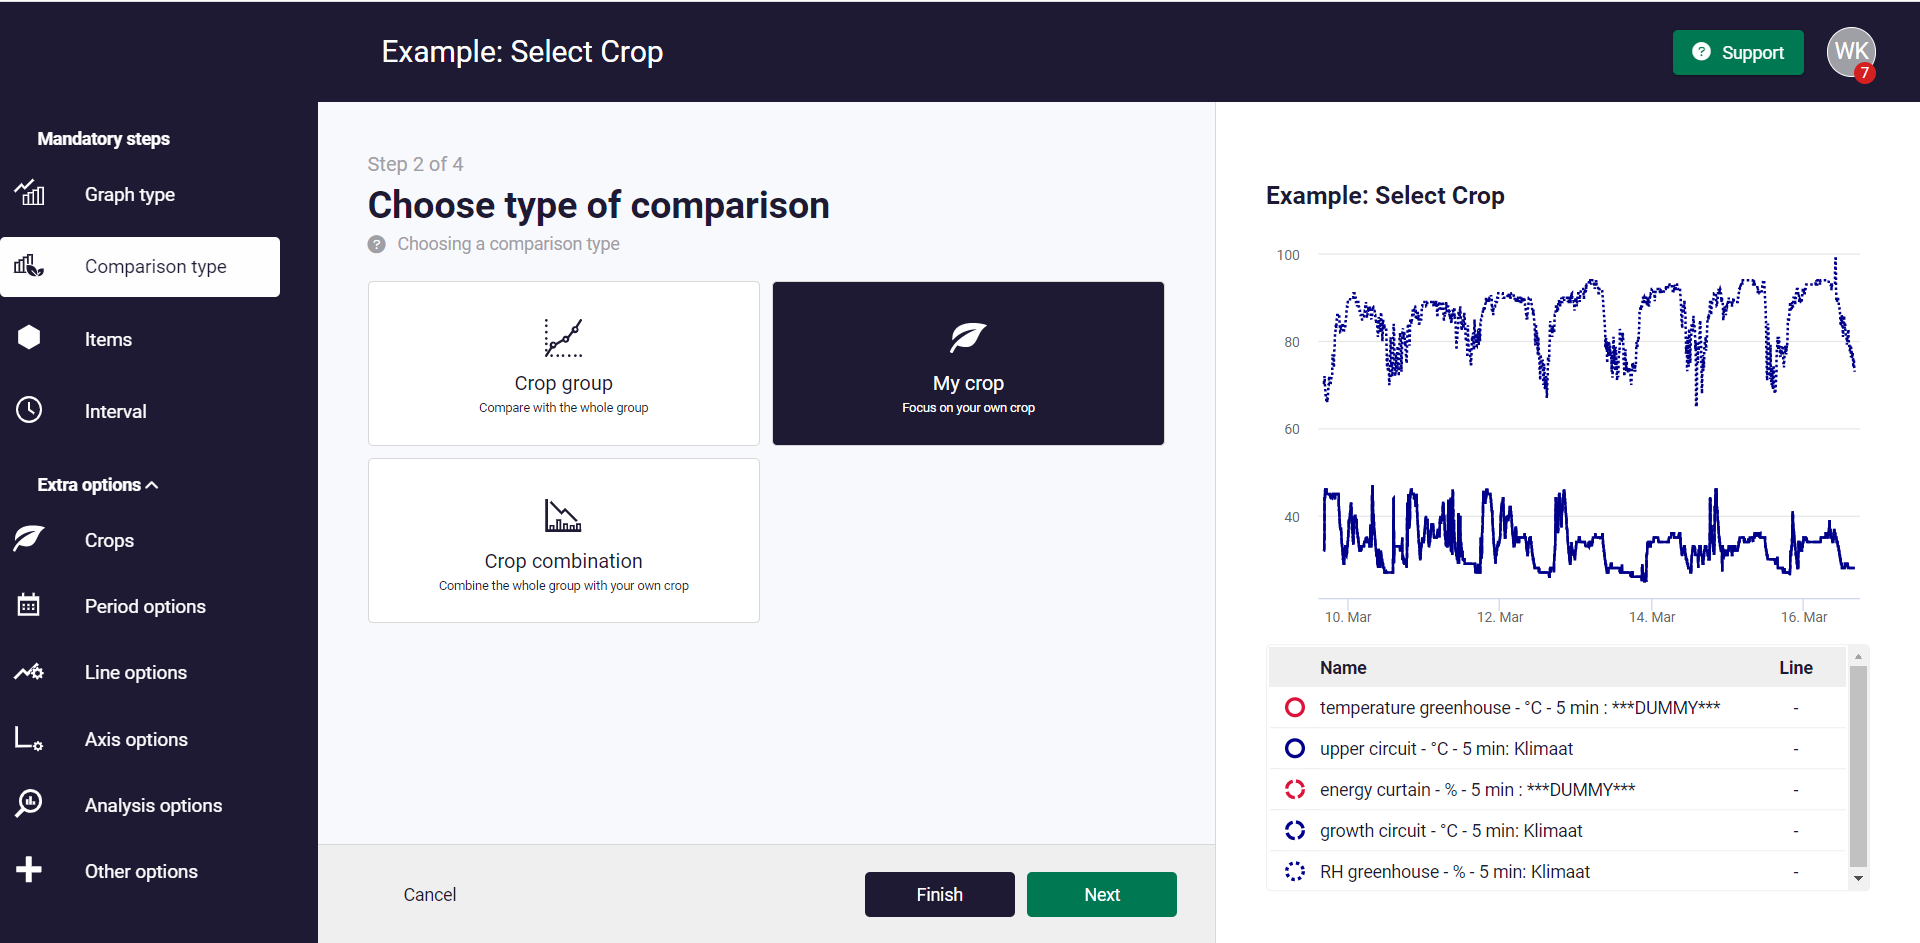Open the Line options menu item
The image size is (1920, 943).
tap(135, 672)
